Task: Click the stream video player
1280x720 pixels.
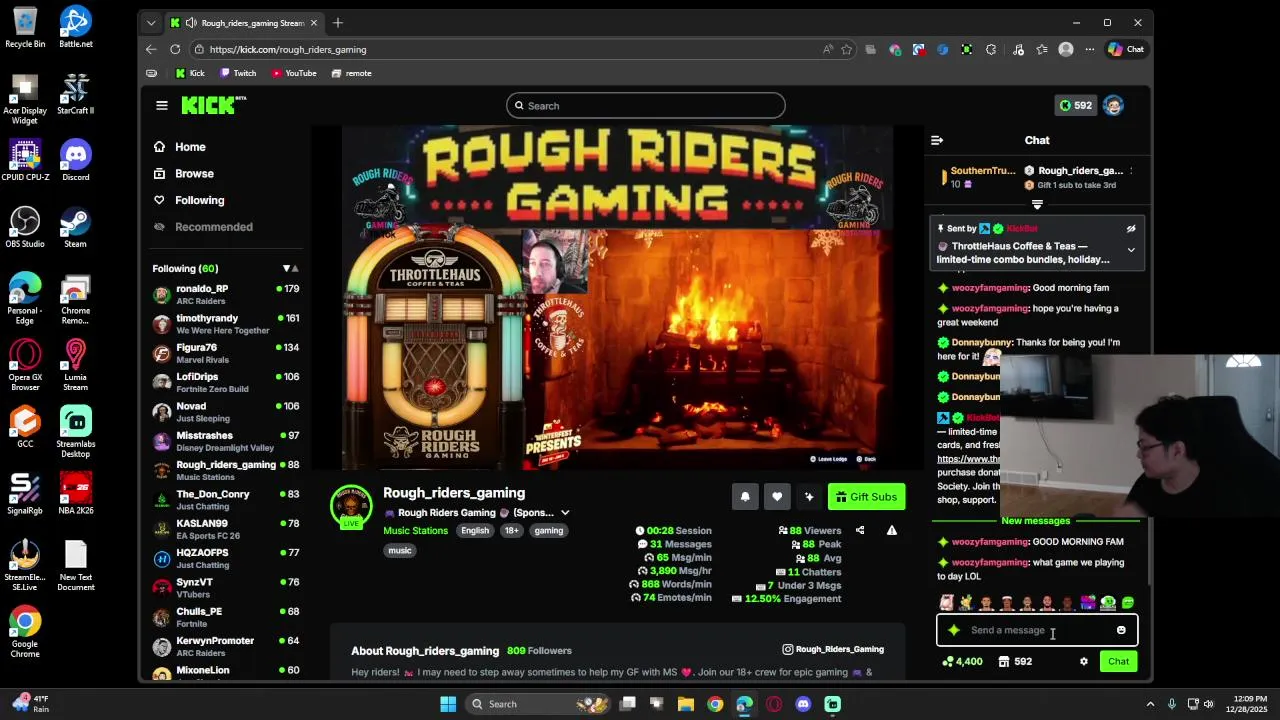Action: 617,297
